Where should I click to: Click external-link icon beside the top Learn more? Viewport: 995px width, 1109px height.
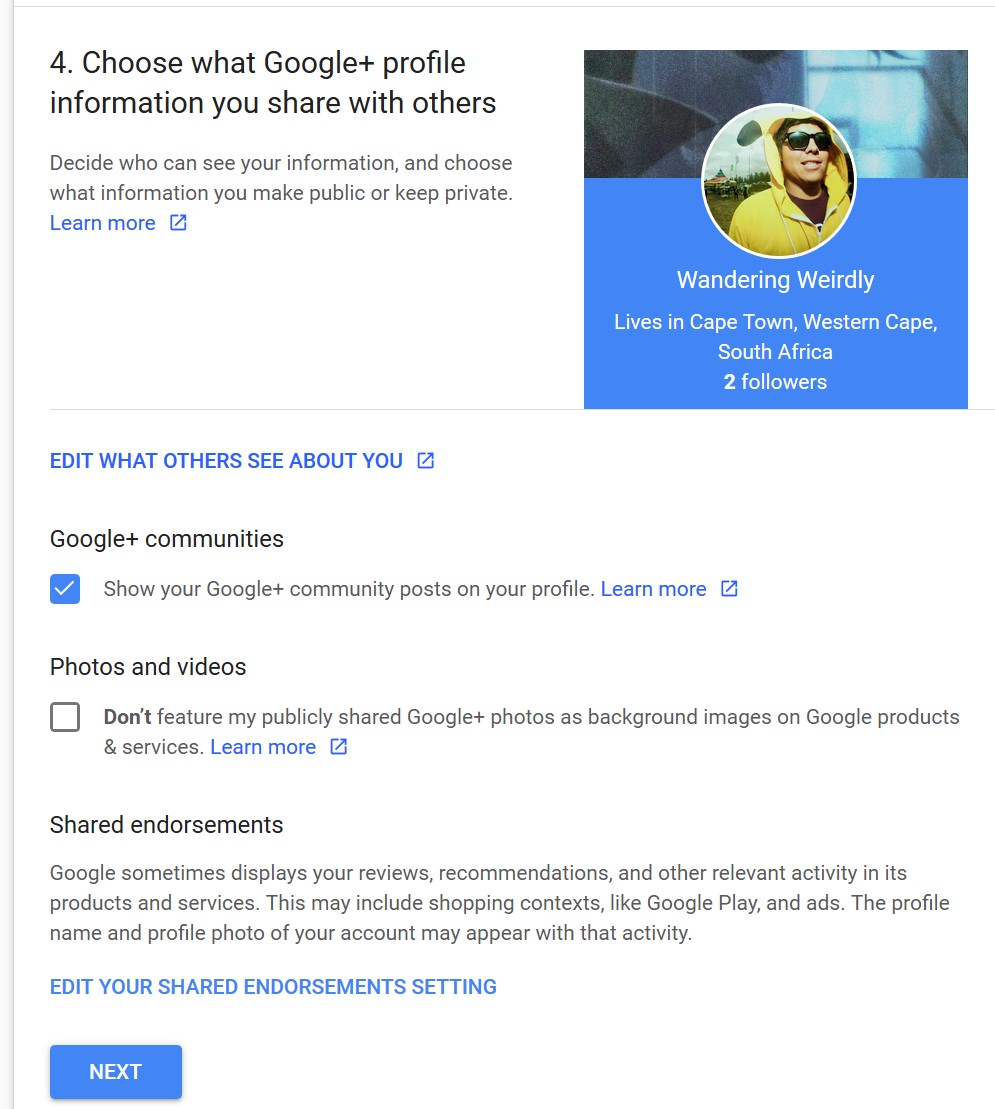[178, 223]
